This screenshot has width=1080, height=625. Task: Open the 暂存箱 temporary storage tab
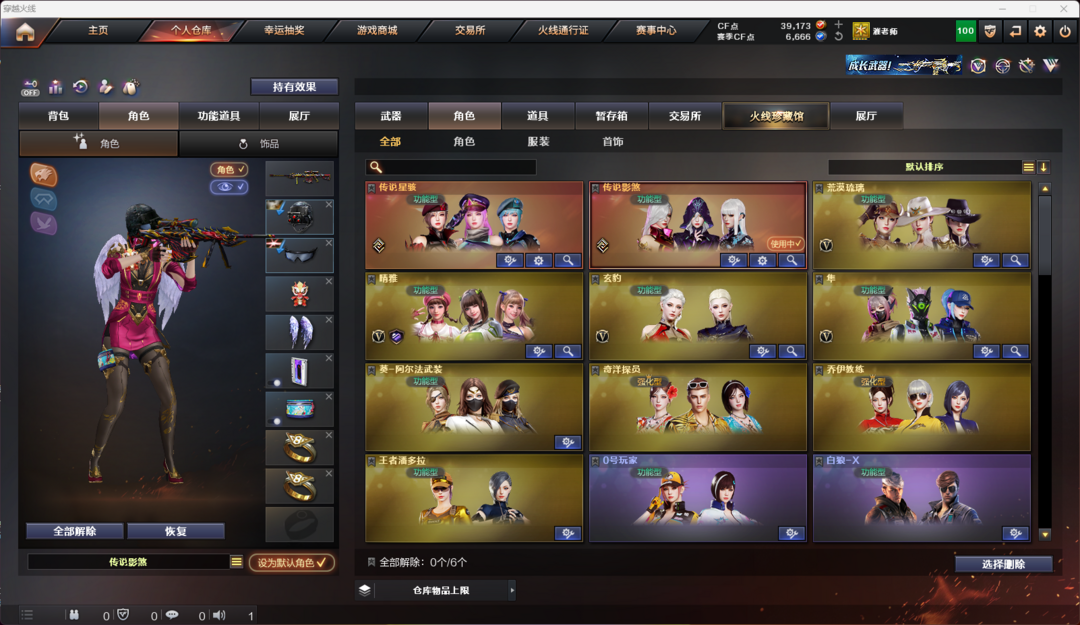click(x=611, y=116)
